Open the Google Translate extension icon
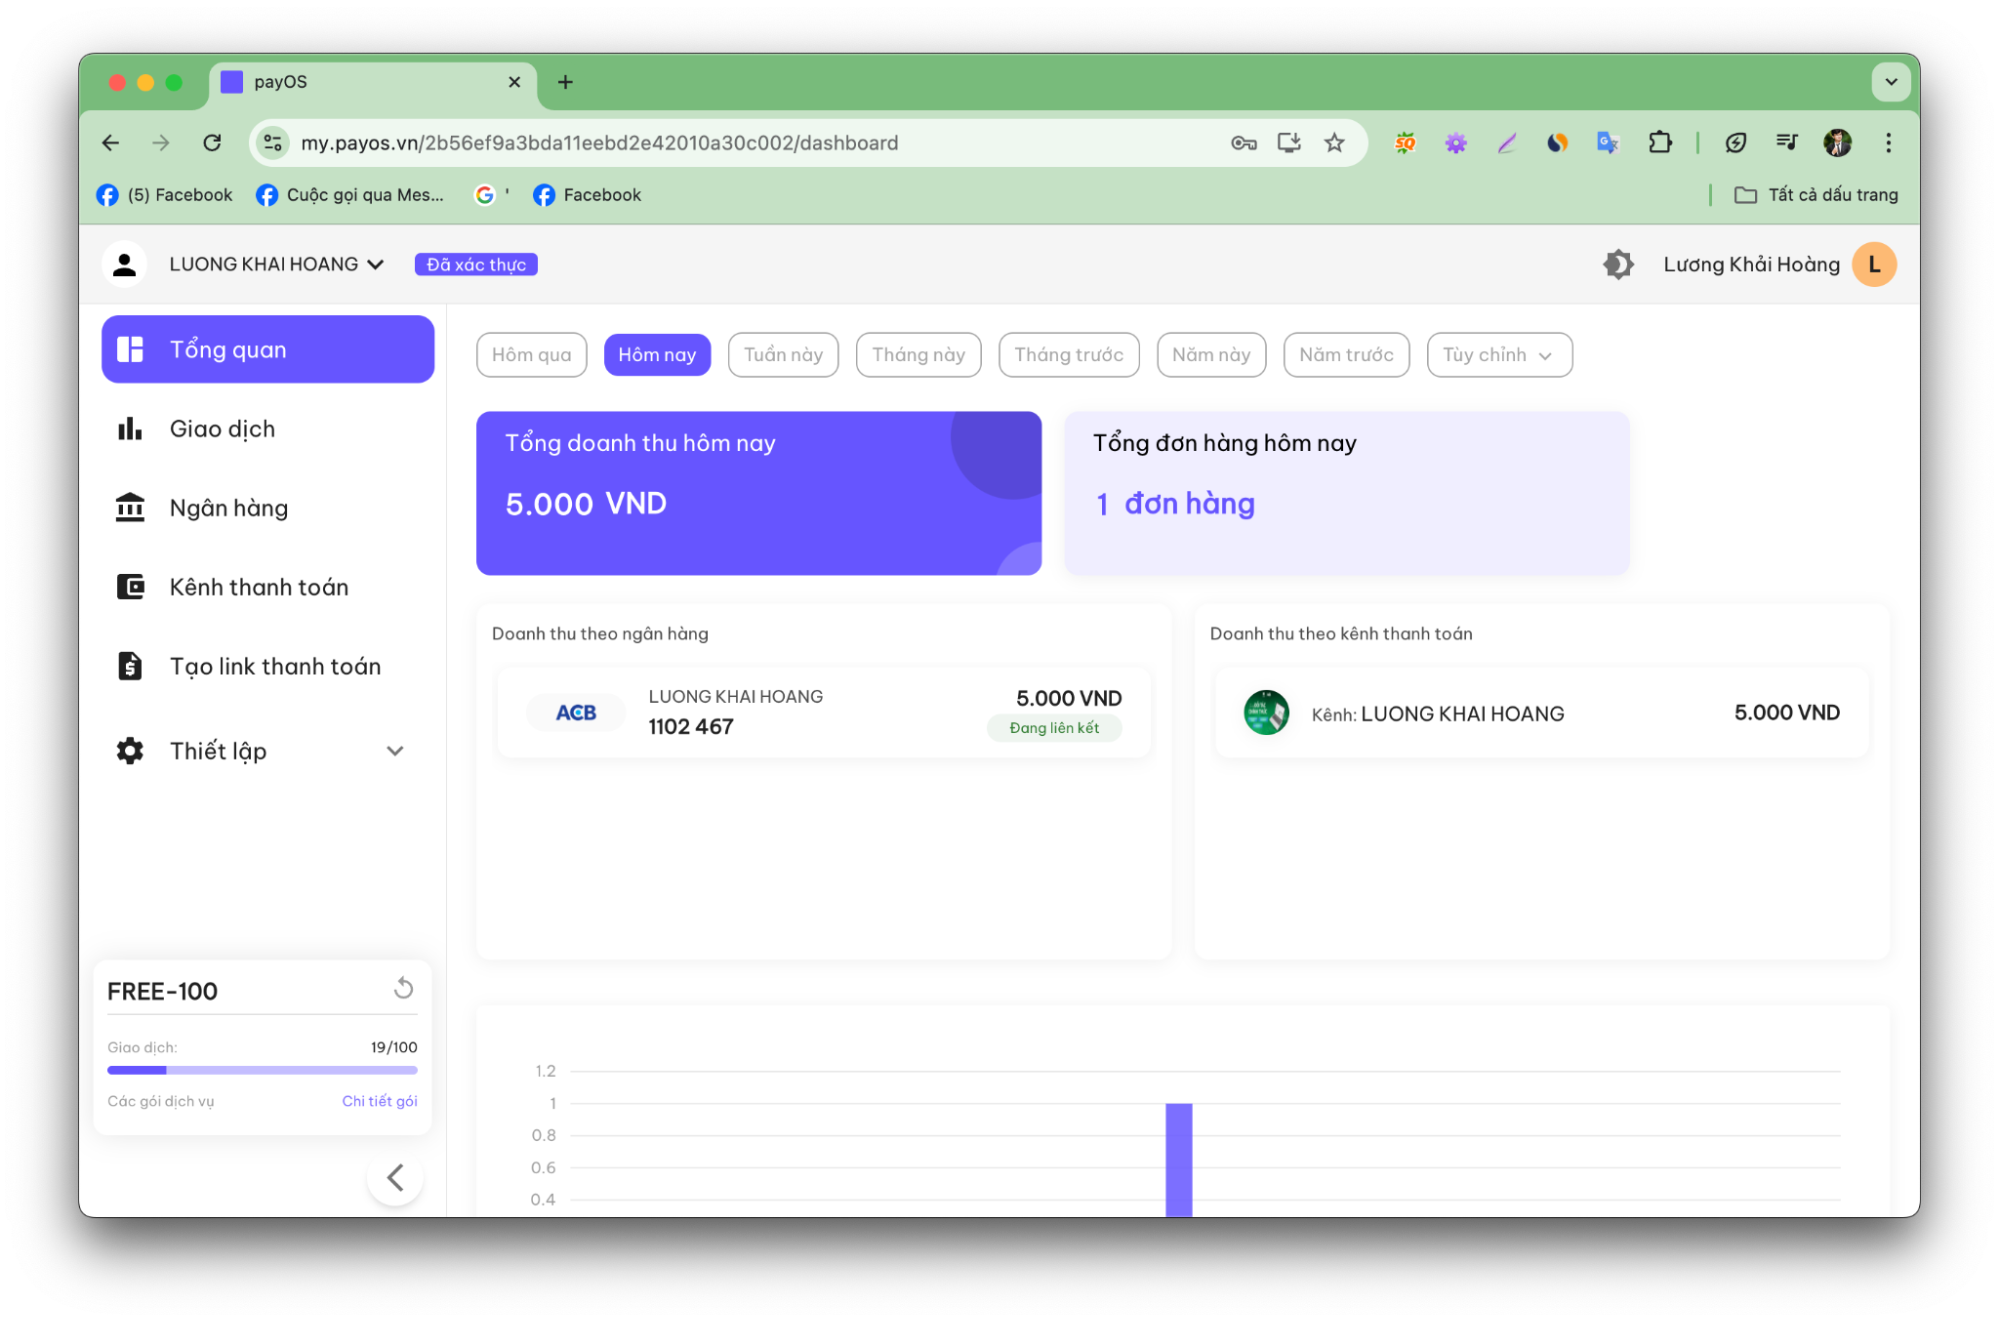The height and width of the screenshot is (1322, 1999). (1607, 143)
